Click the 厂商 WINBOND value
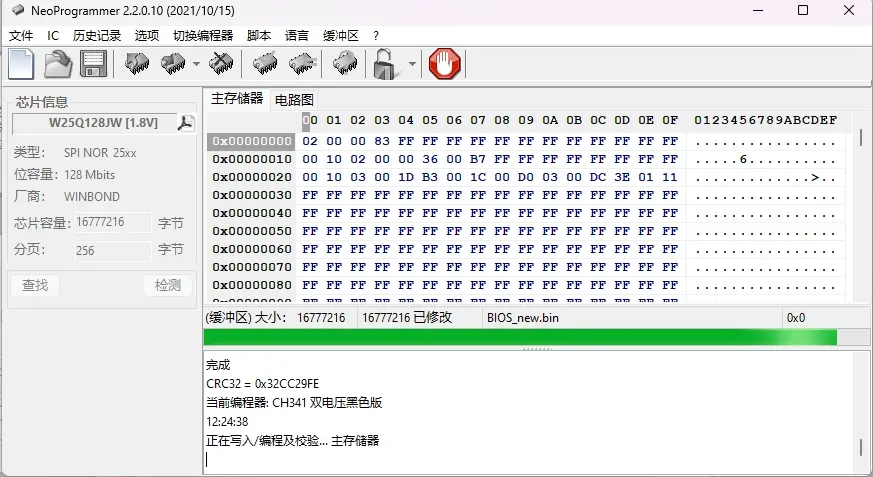This screenshot has height=477, width=873. pyautogui.click(x=92, y=197)
